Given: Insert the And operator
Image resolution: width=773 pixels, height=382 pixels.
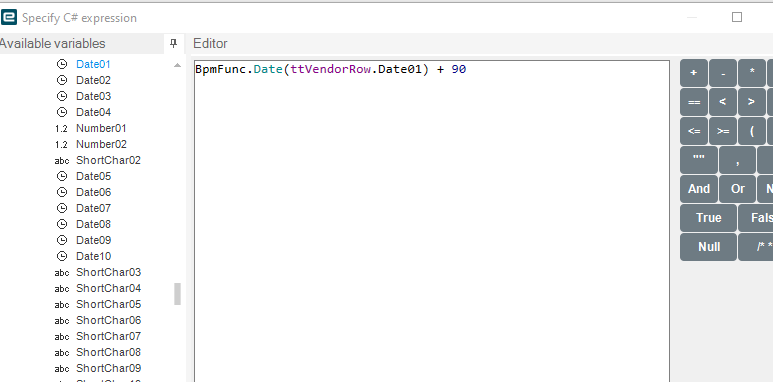Looking at the screenshot, I should click(x=699, y=189).
